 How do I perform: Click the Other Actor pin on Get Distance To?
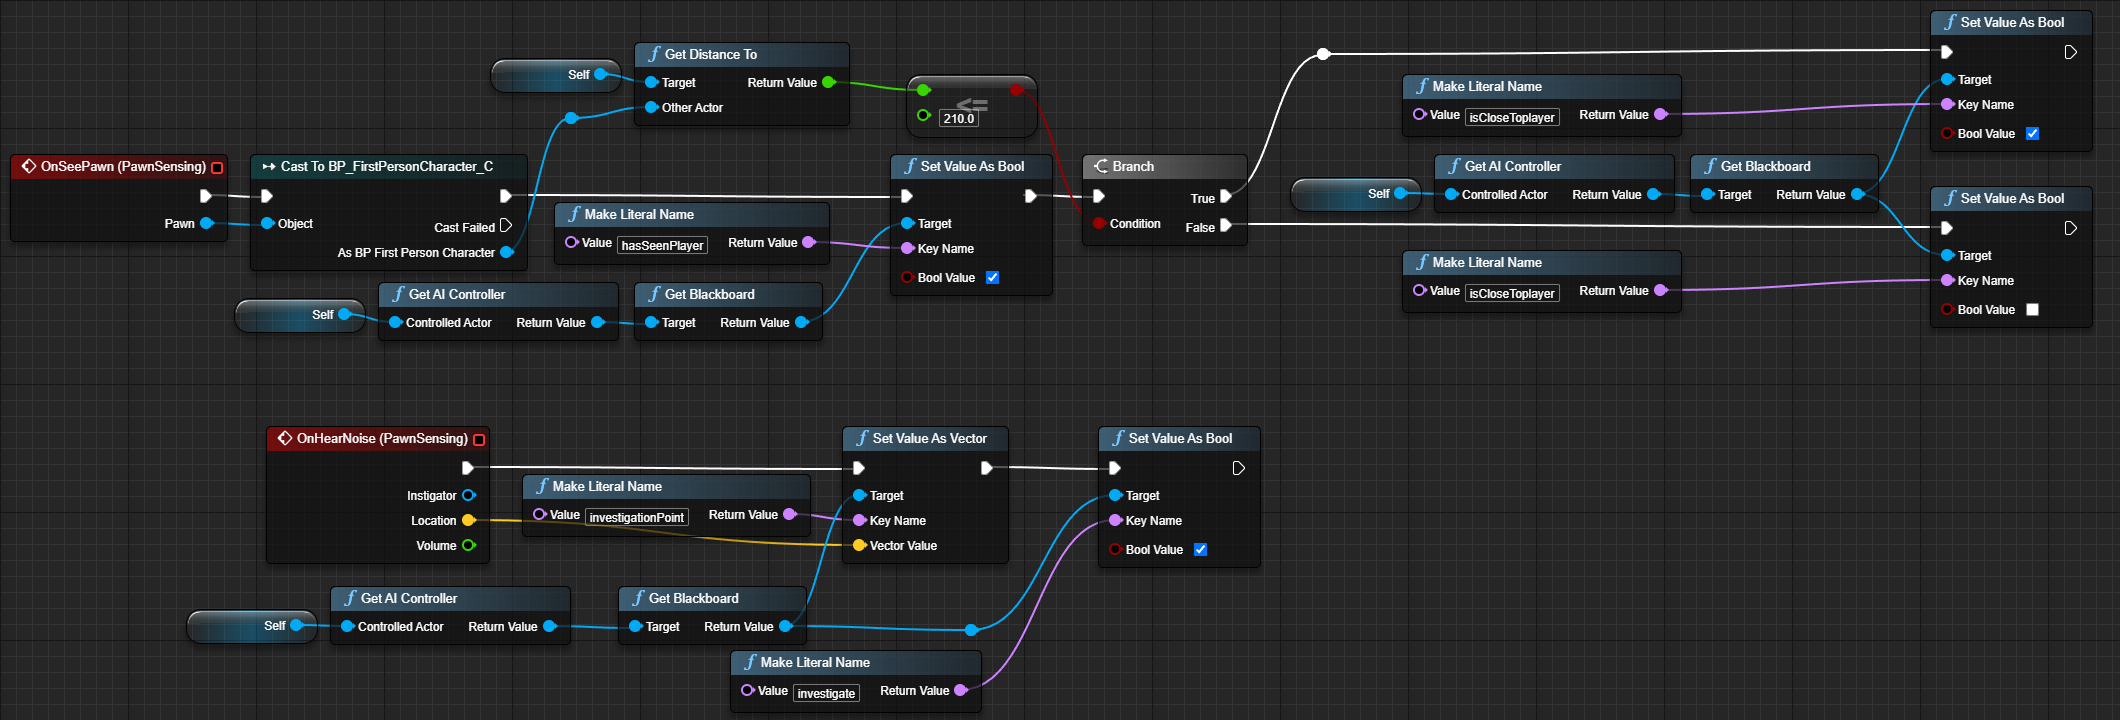pos(651,107)
